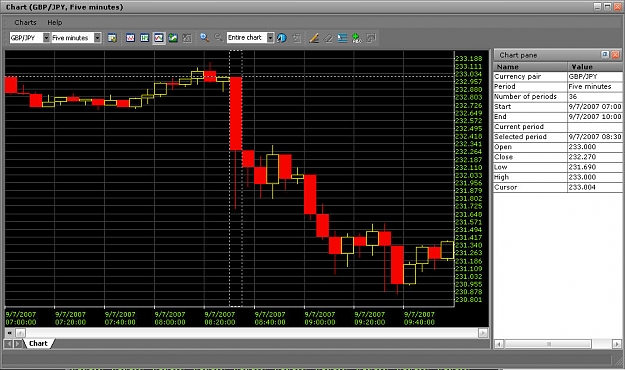Click the Low value 231.690

(x=595, y=167)
